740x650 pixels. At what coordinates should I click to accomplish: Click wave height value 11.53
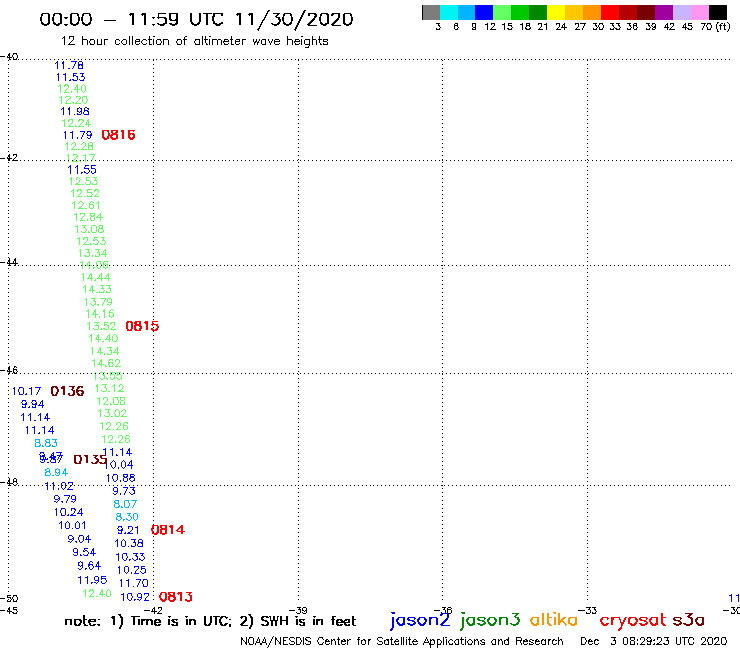coord(70,77)
